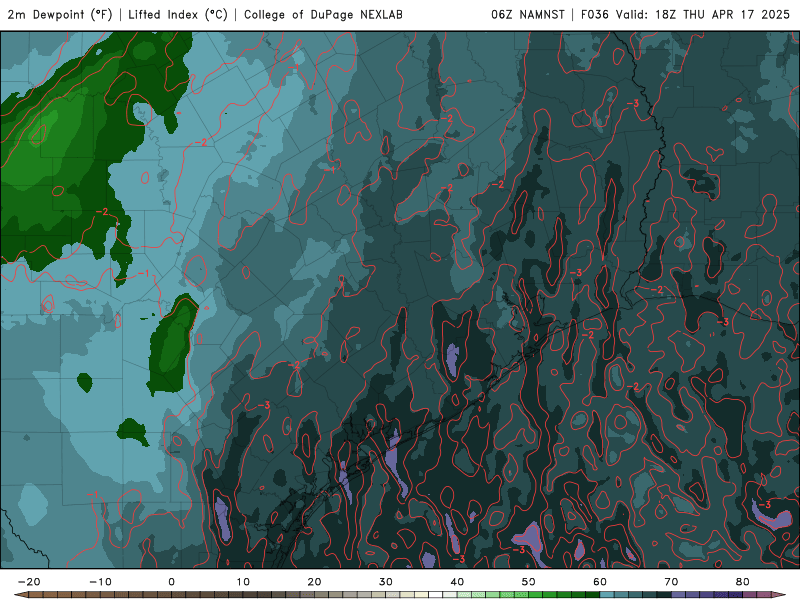Click the 20 label on the color scale

[314, 582]
